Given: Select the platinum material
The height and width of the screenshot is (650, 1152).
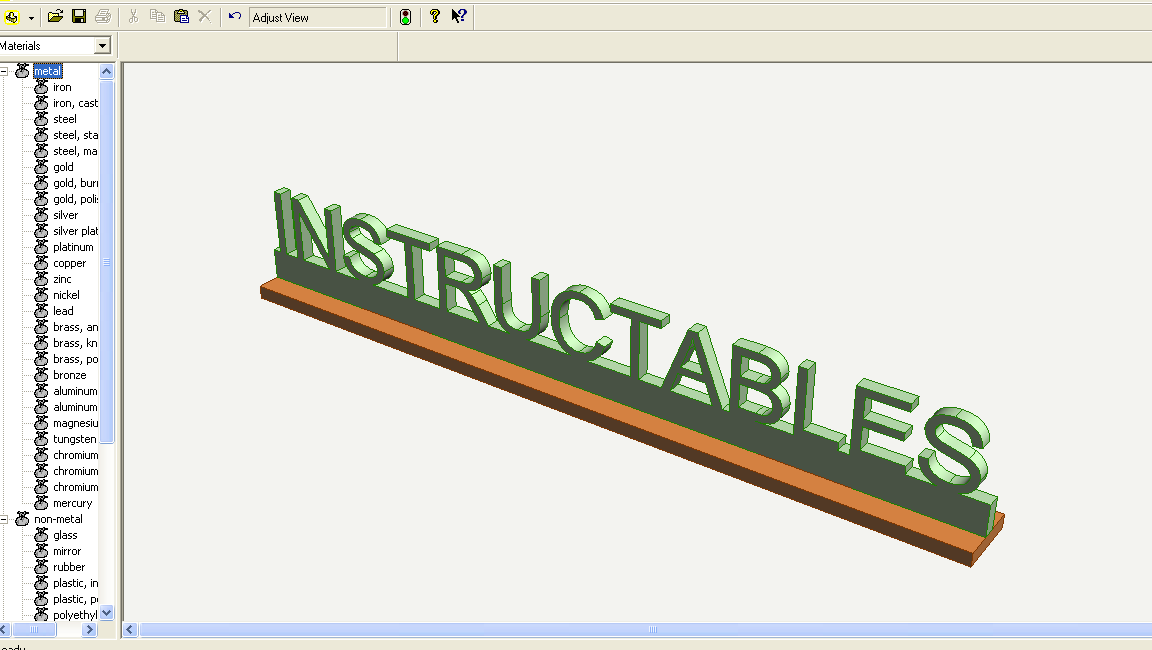Looking at the screenshot, I should pos(73,248).
